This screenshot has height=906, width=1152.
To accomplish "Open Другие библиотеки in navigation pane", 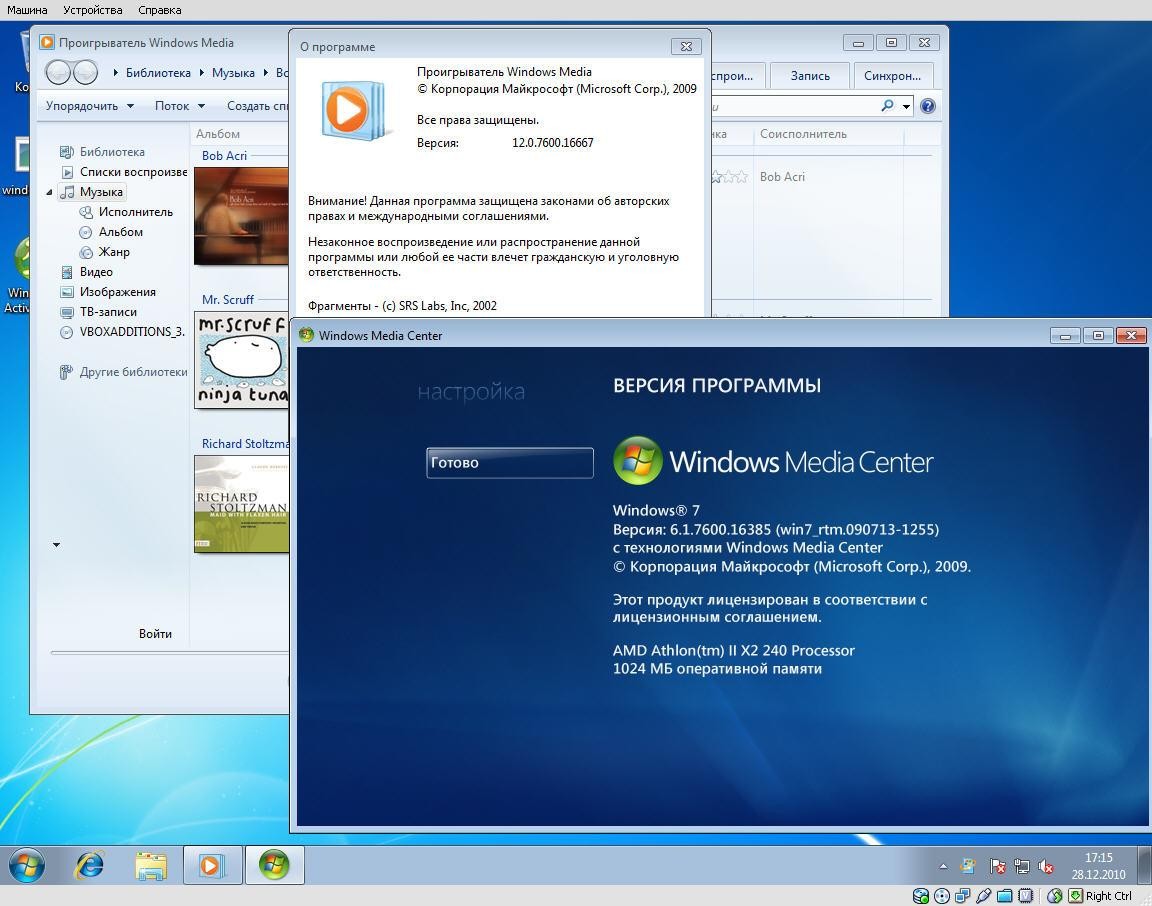I will (123, 372).
